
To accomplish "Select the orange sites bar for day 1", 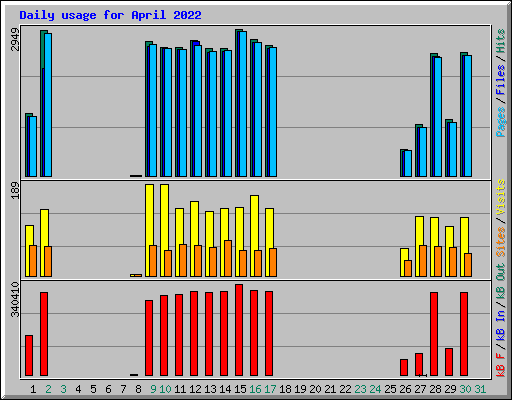I will click(x=33, y=261).
